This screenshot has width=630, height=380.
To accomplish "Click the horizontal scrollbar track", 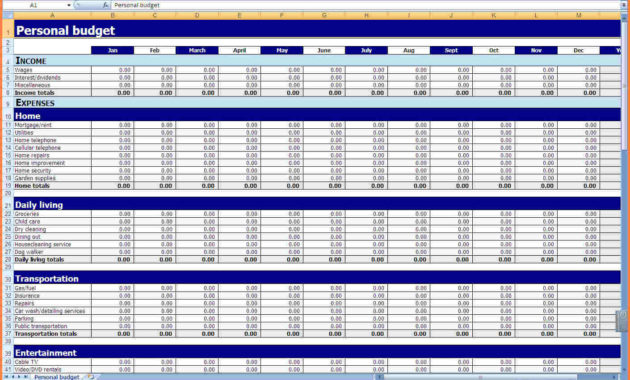I will point(498,377).
